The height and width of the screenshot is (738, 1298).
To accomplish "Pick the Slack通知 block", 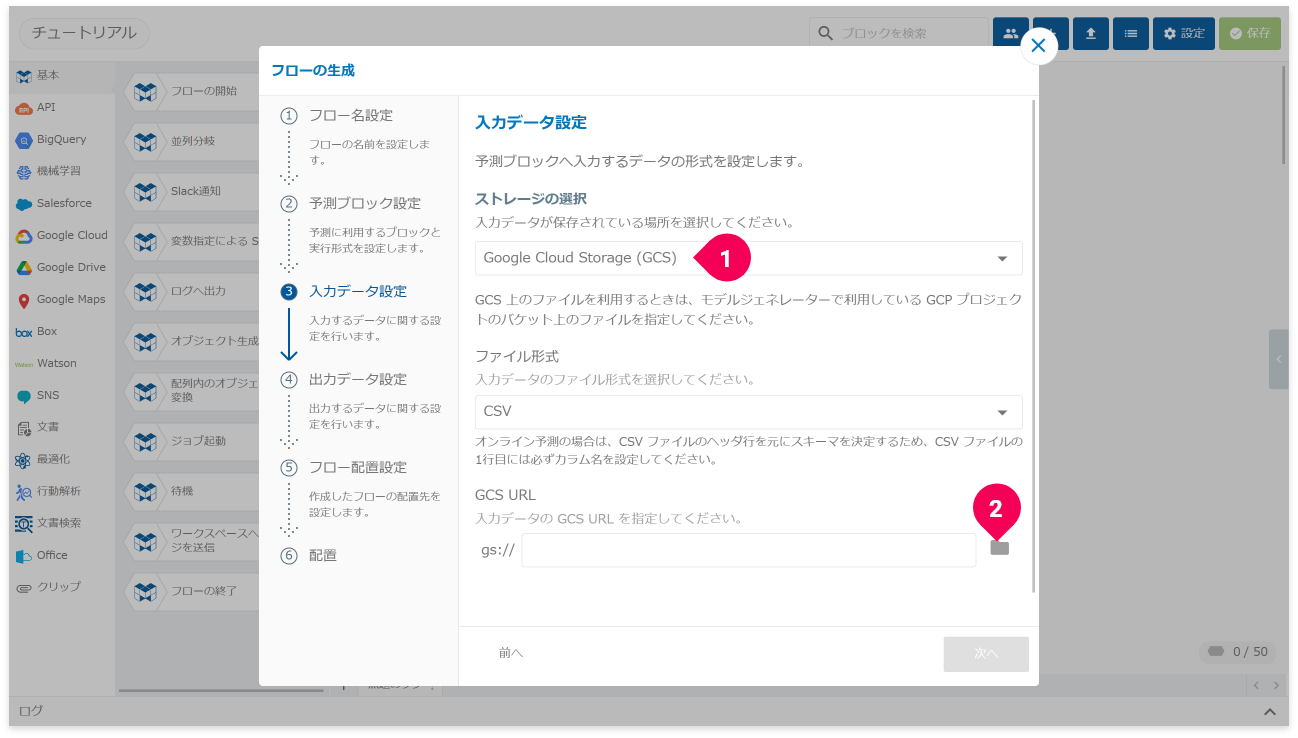I will (x=192, y=191).
